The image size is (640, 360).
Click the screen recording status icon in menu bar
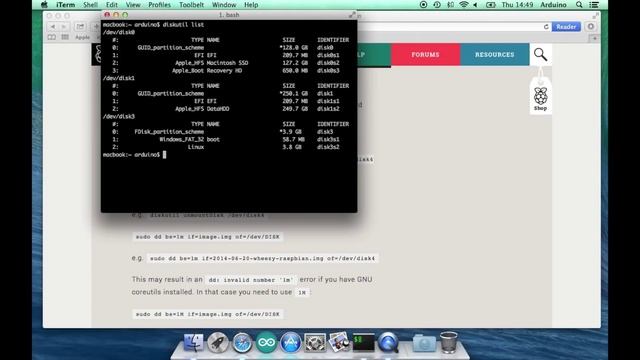pos(423,5)
